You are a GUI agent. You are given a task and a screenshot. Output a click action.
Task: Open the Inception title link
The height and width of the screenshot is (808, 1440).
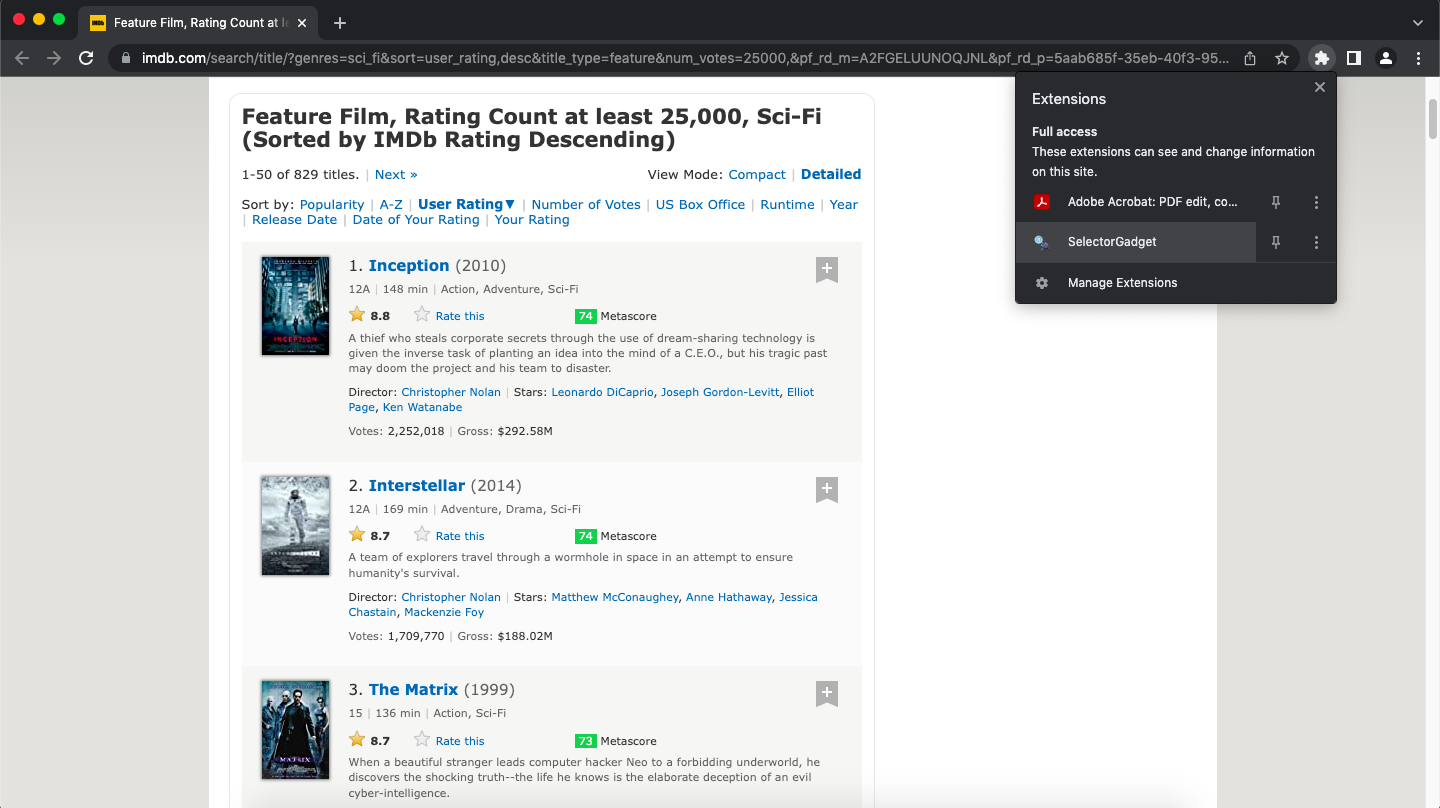point(409,266)
